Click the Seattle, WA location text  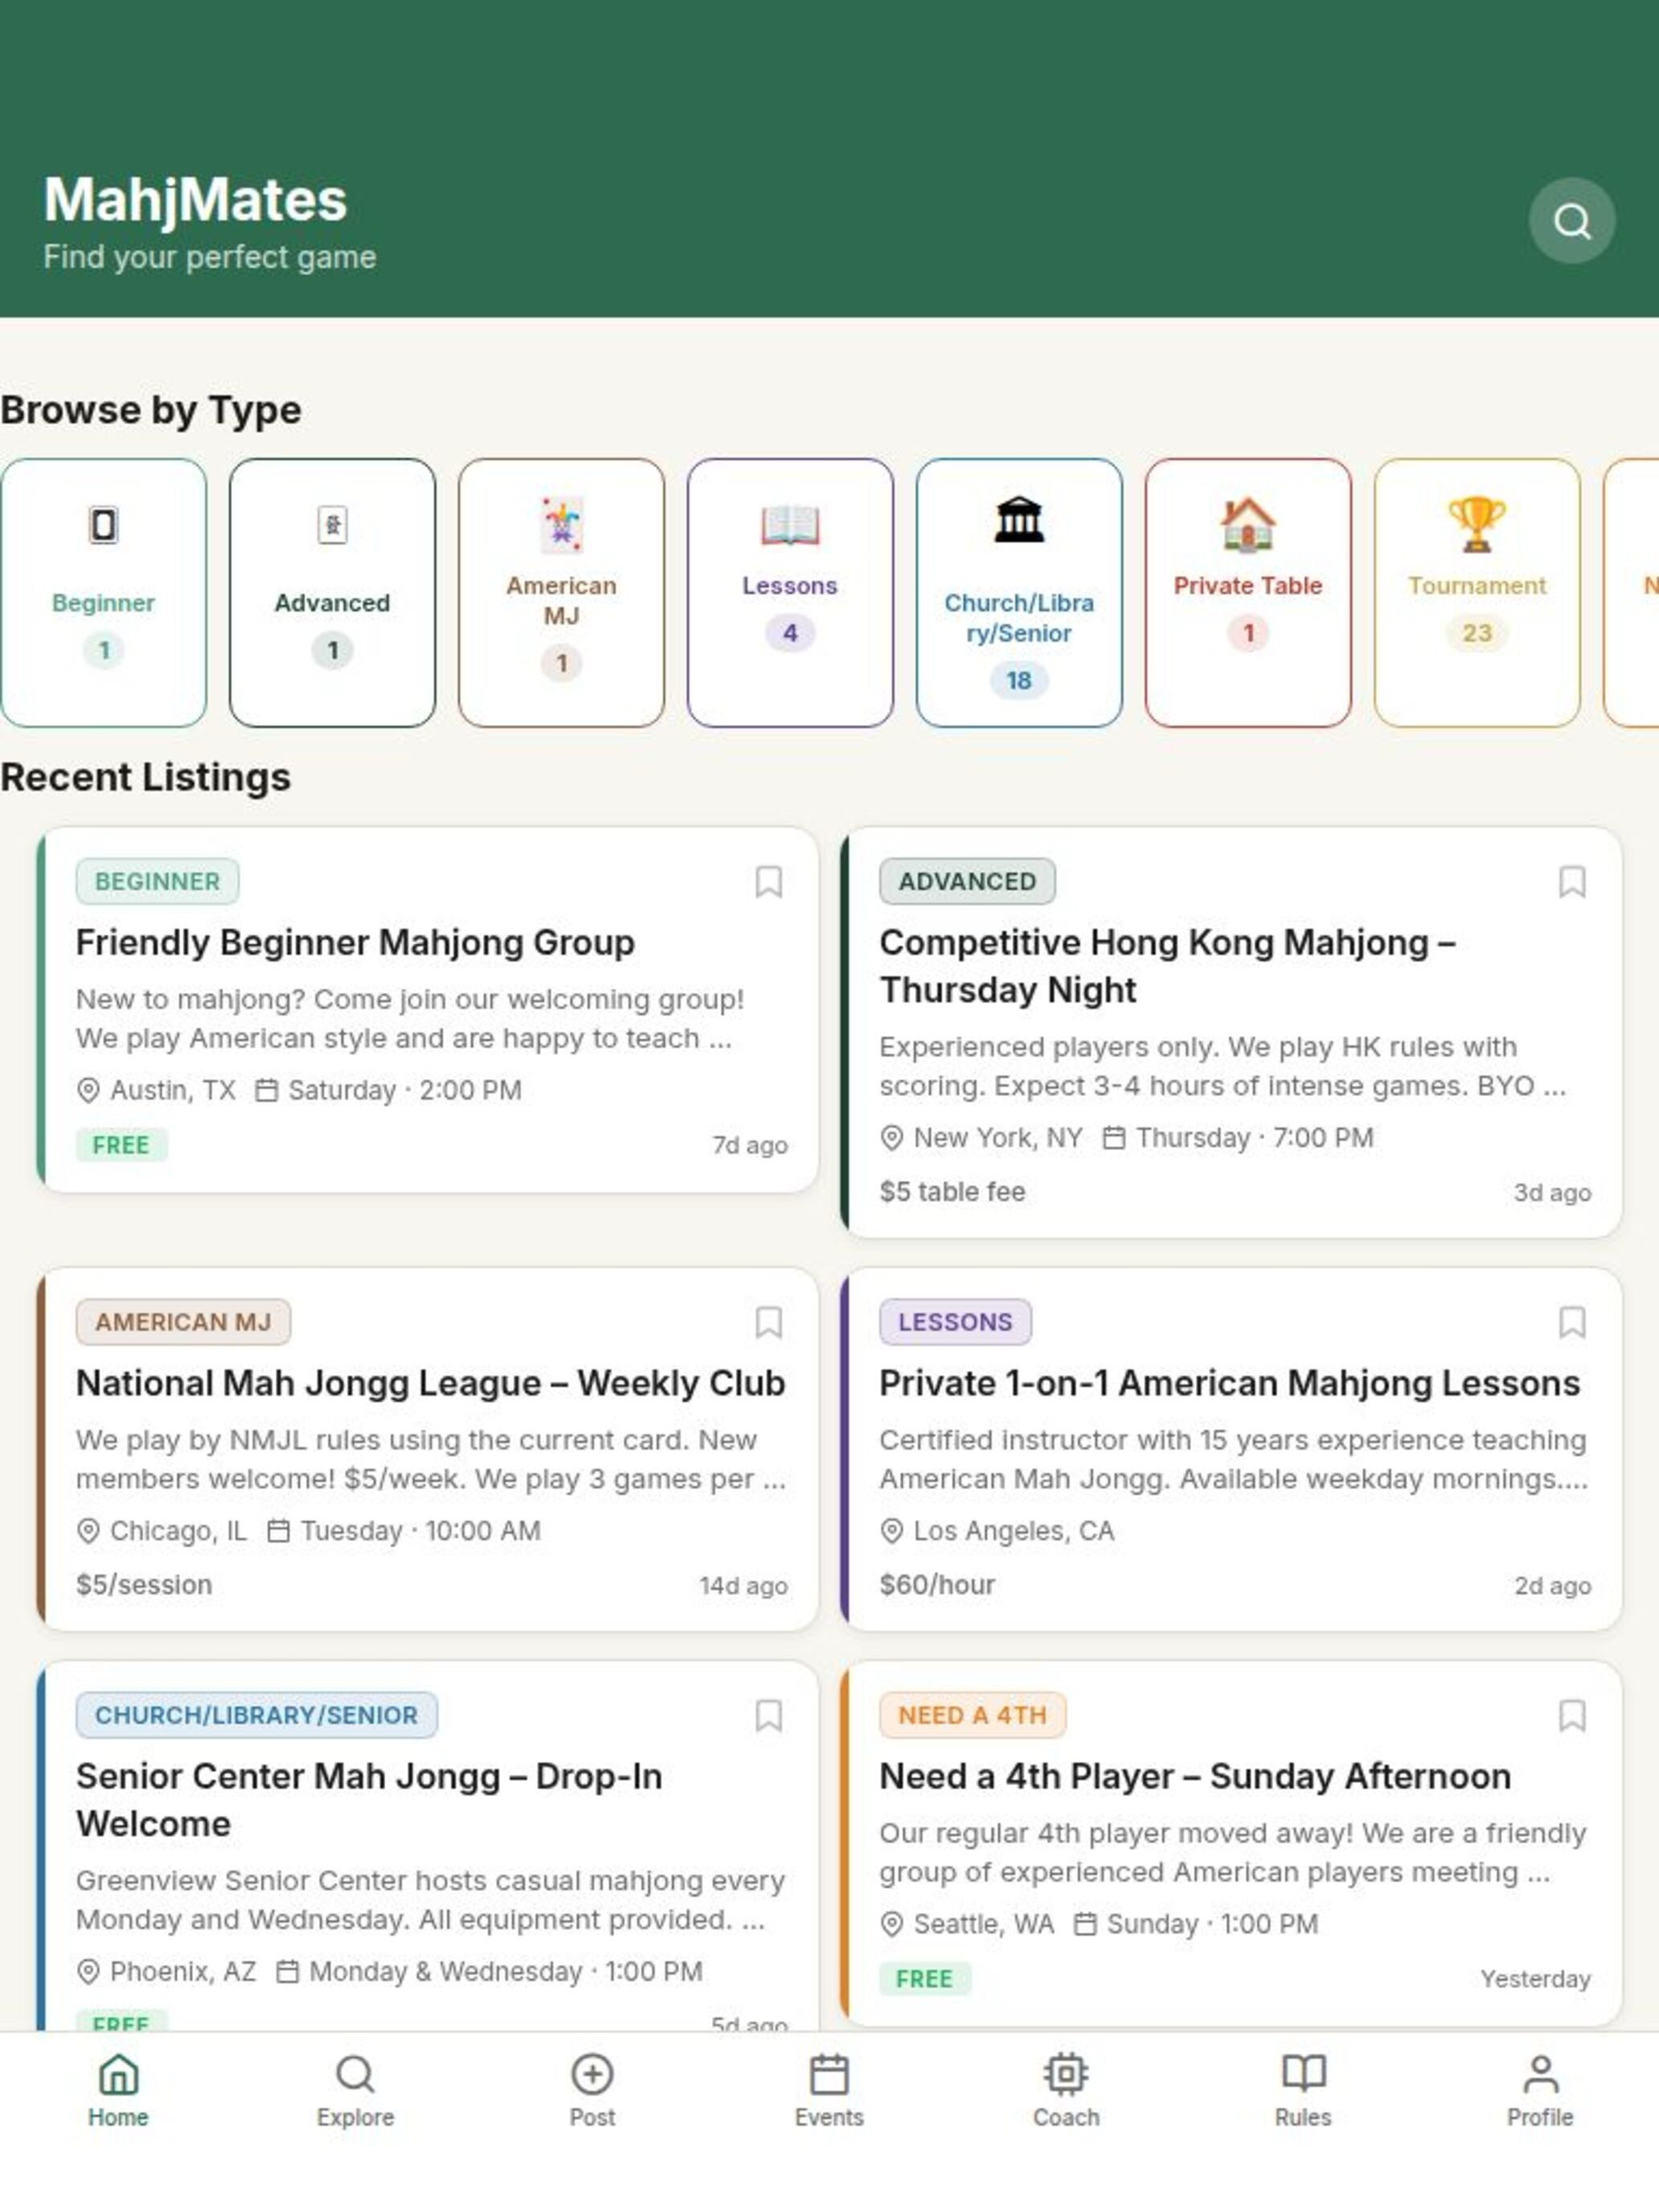click(x=983, y=1924)
